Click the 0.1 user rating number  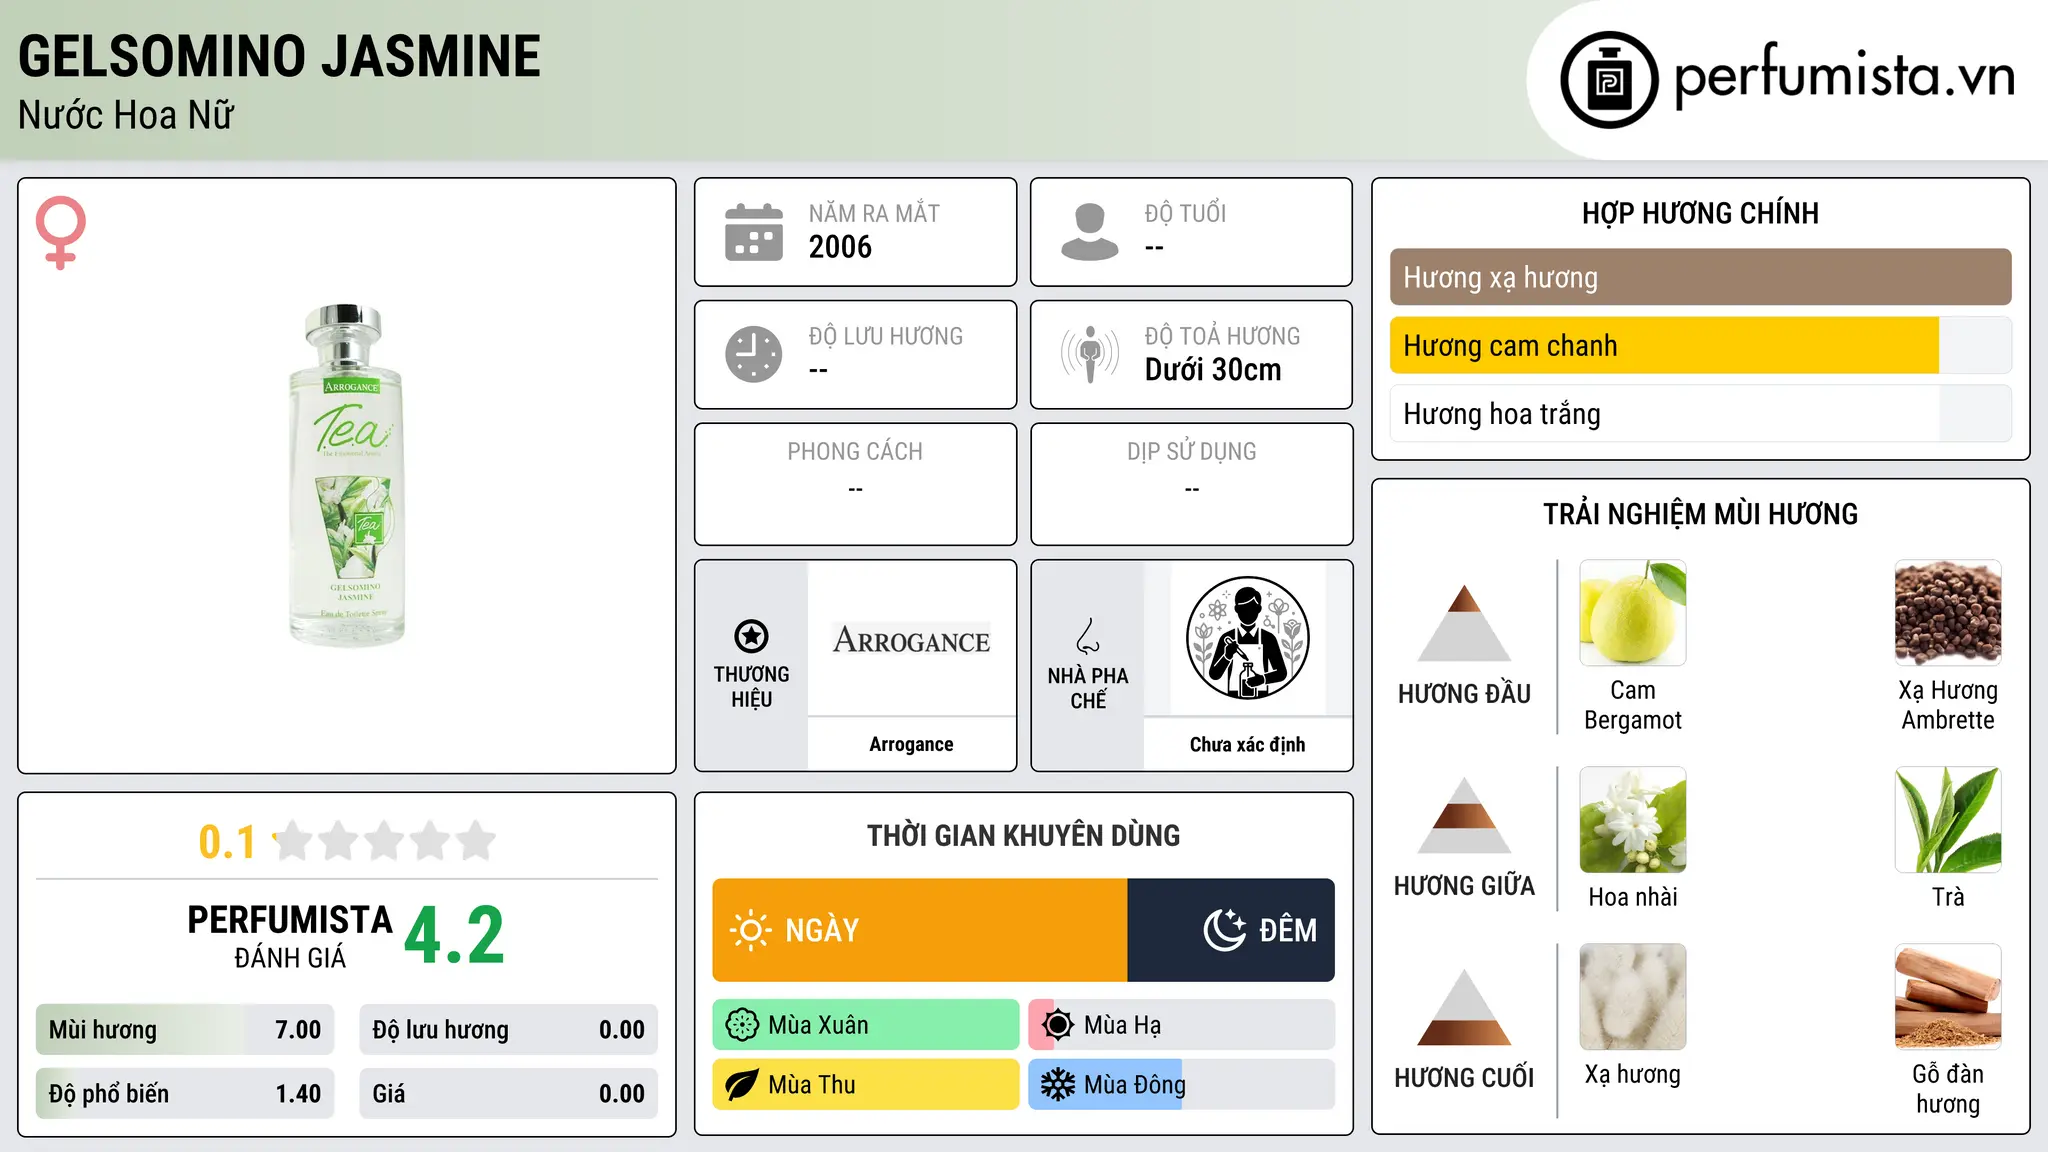227,842
